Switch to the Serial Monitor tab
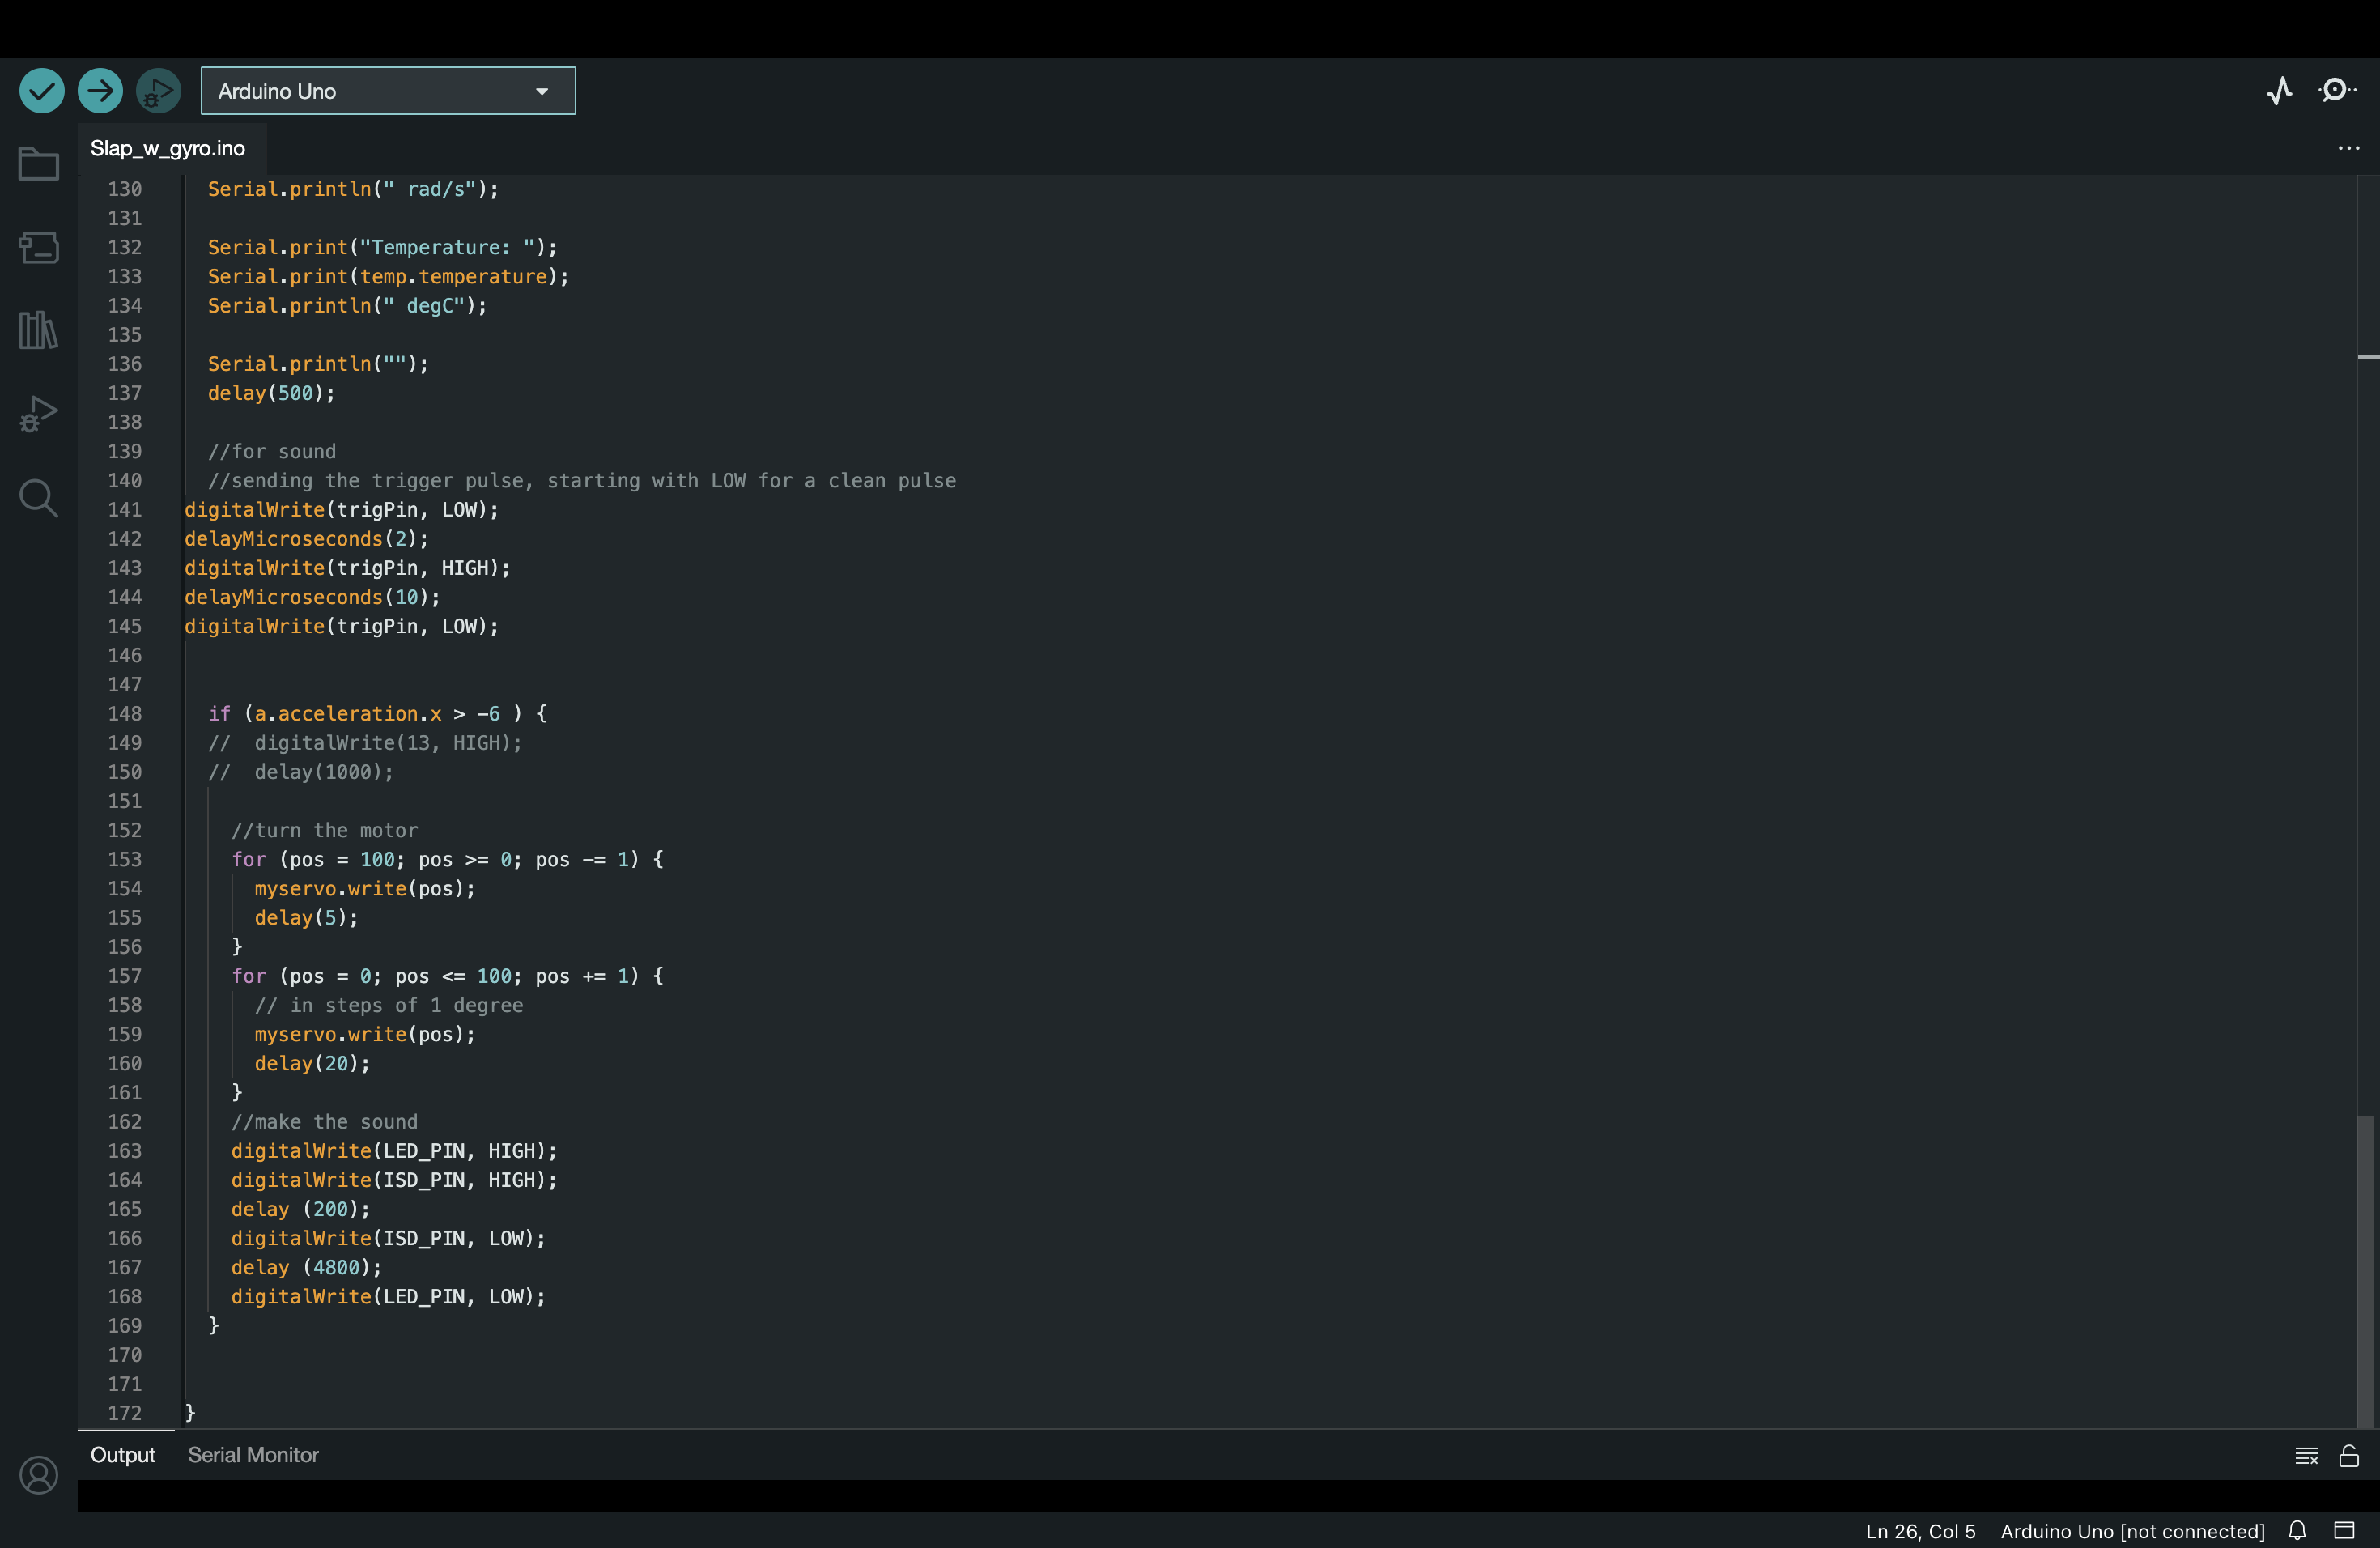 click(x=253, y=1455)
